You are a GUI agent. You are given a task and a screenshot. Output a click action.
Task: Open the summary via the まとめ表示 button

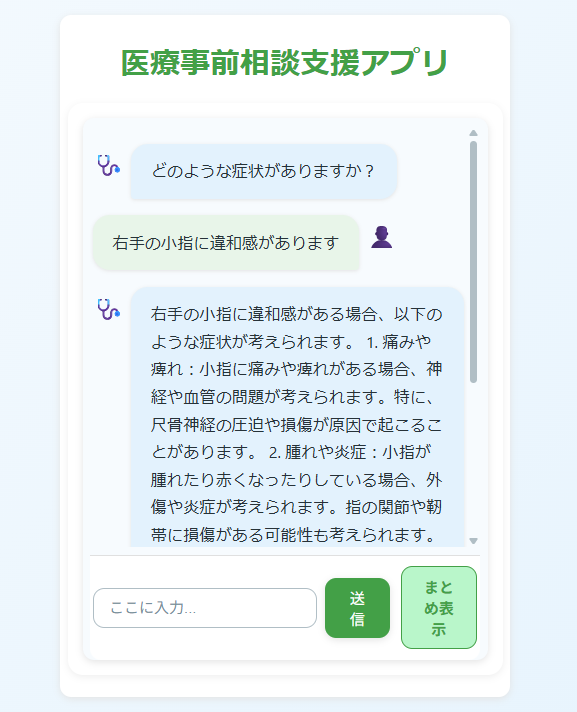point(439,608)
